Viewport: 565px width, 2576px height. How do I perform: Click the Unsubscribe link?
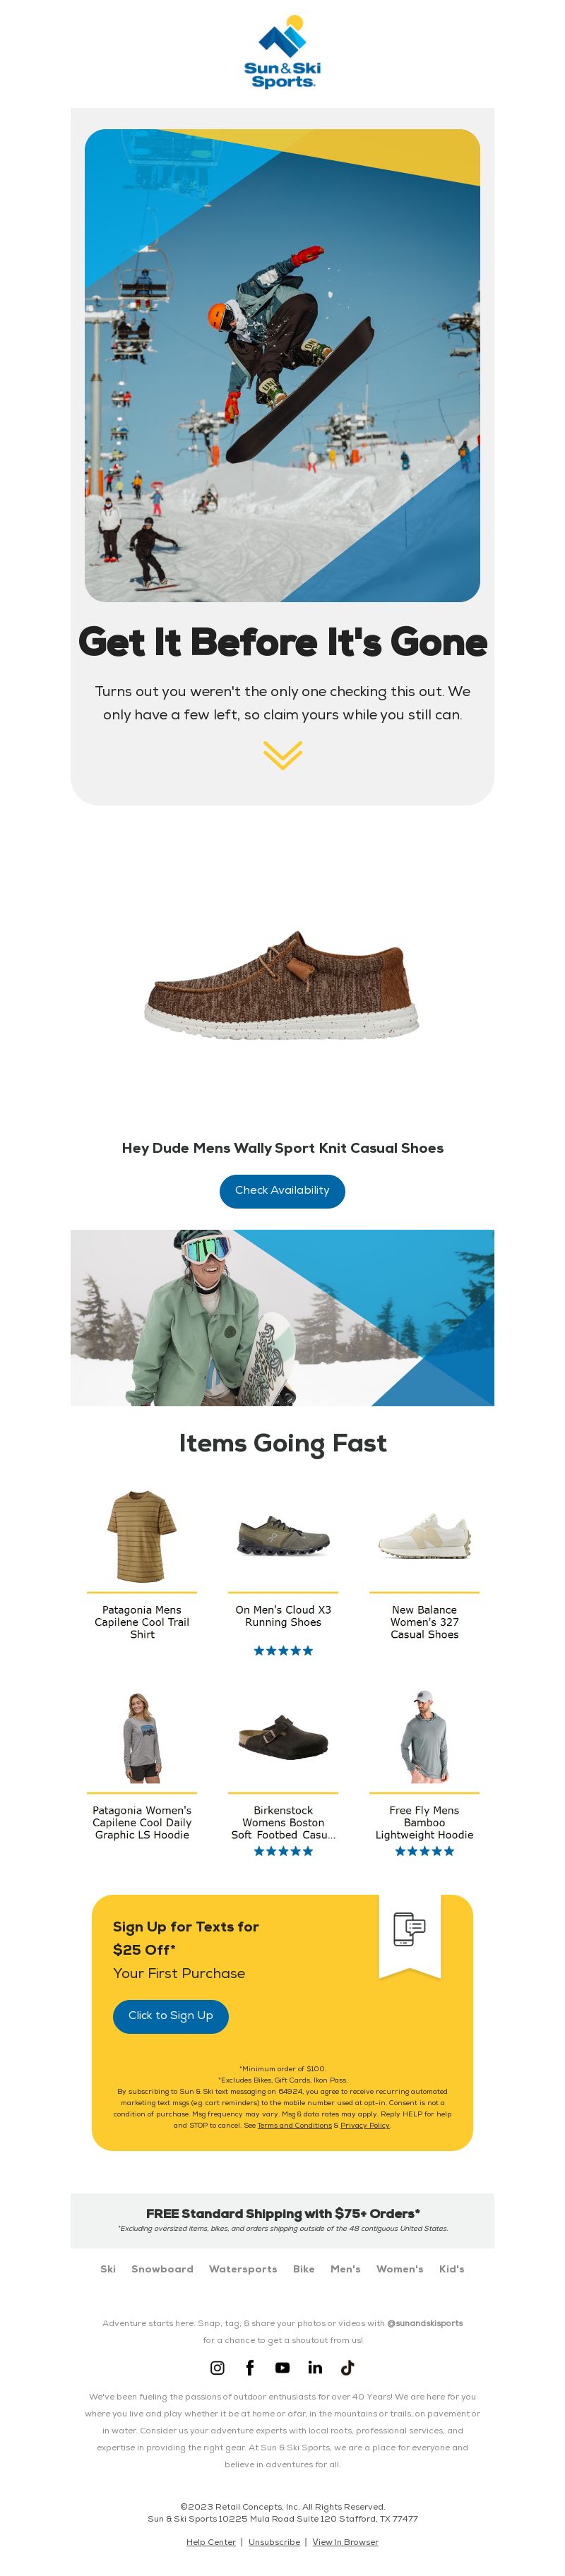tap(274, 2541)
